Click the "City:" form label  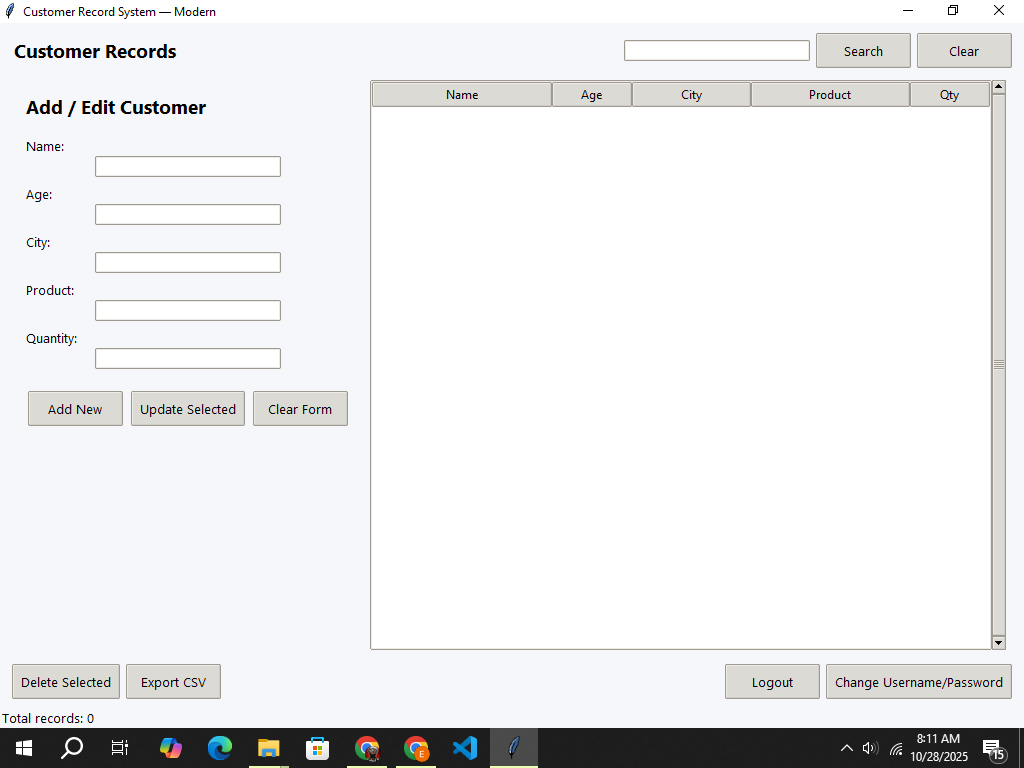[38, 243]
